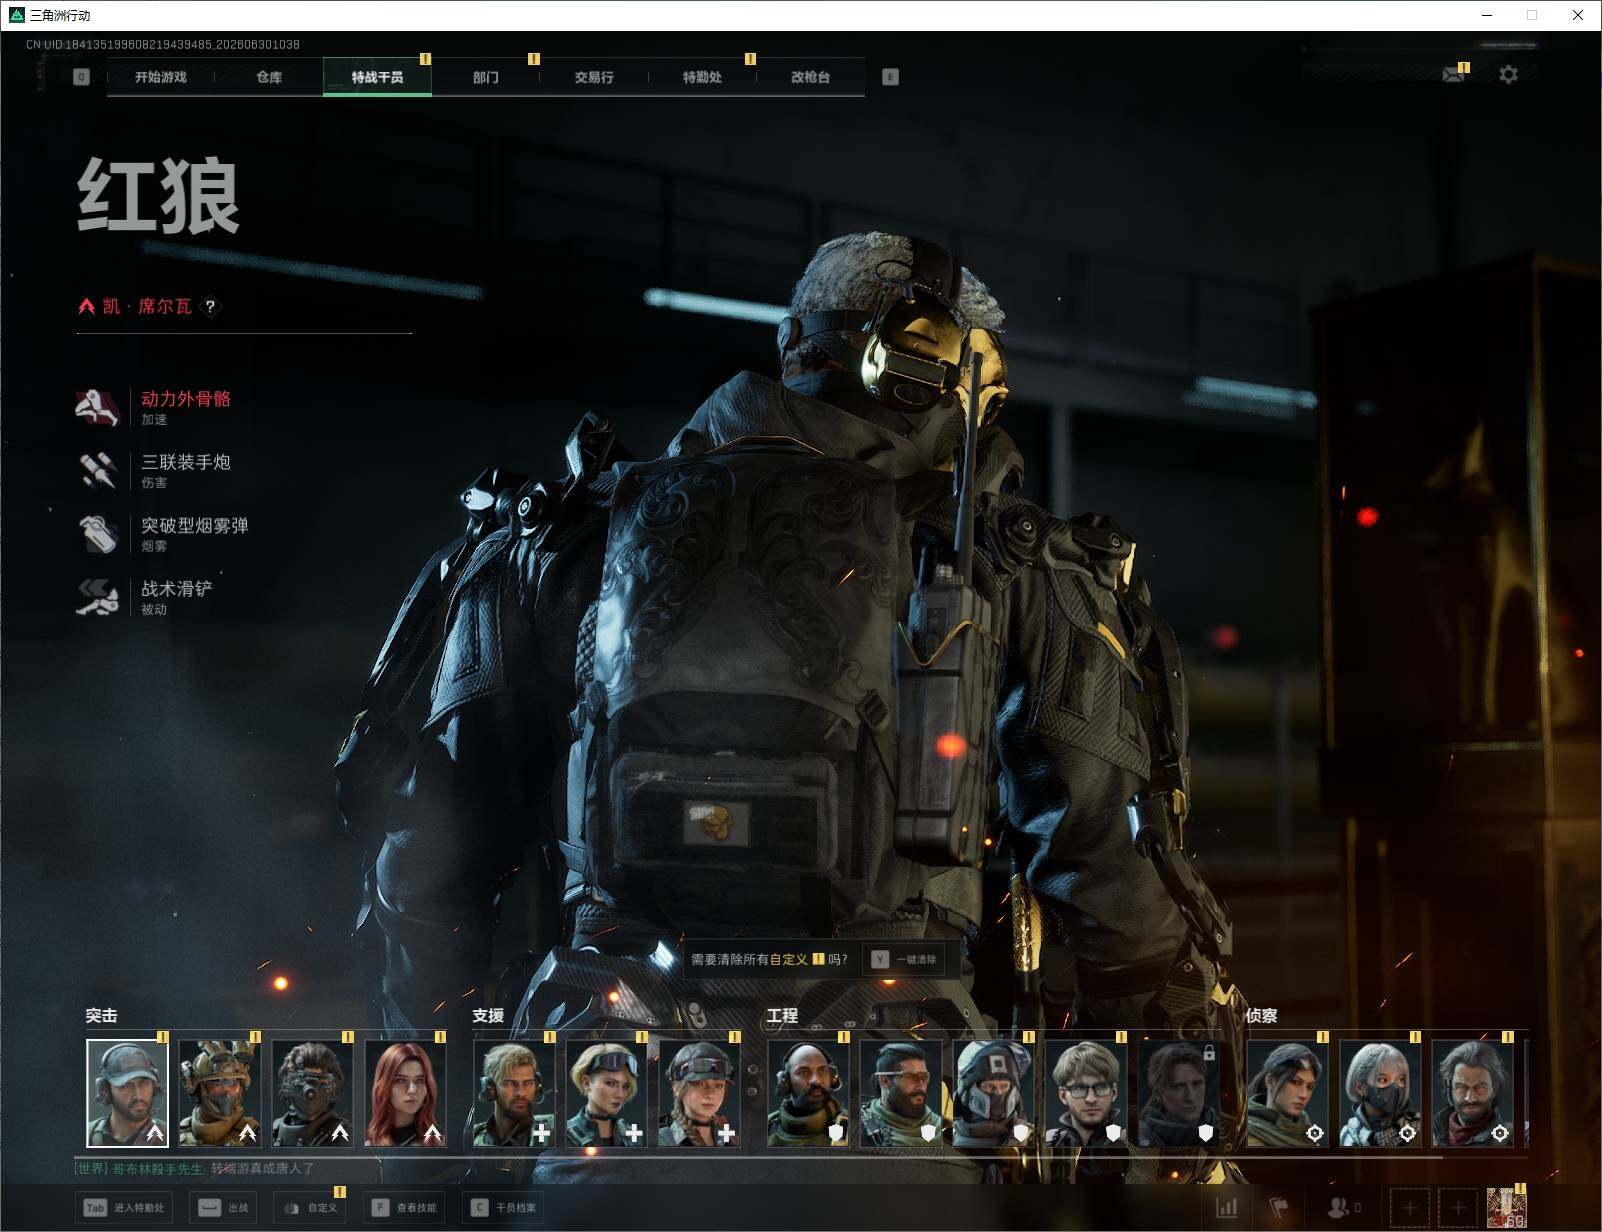The height and width of the screenshot is (1232, 1602).
Task: Open the 自定义 customize button
Action: (x=309, y=1207)
